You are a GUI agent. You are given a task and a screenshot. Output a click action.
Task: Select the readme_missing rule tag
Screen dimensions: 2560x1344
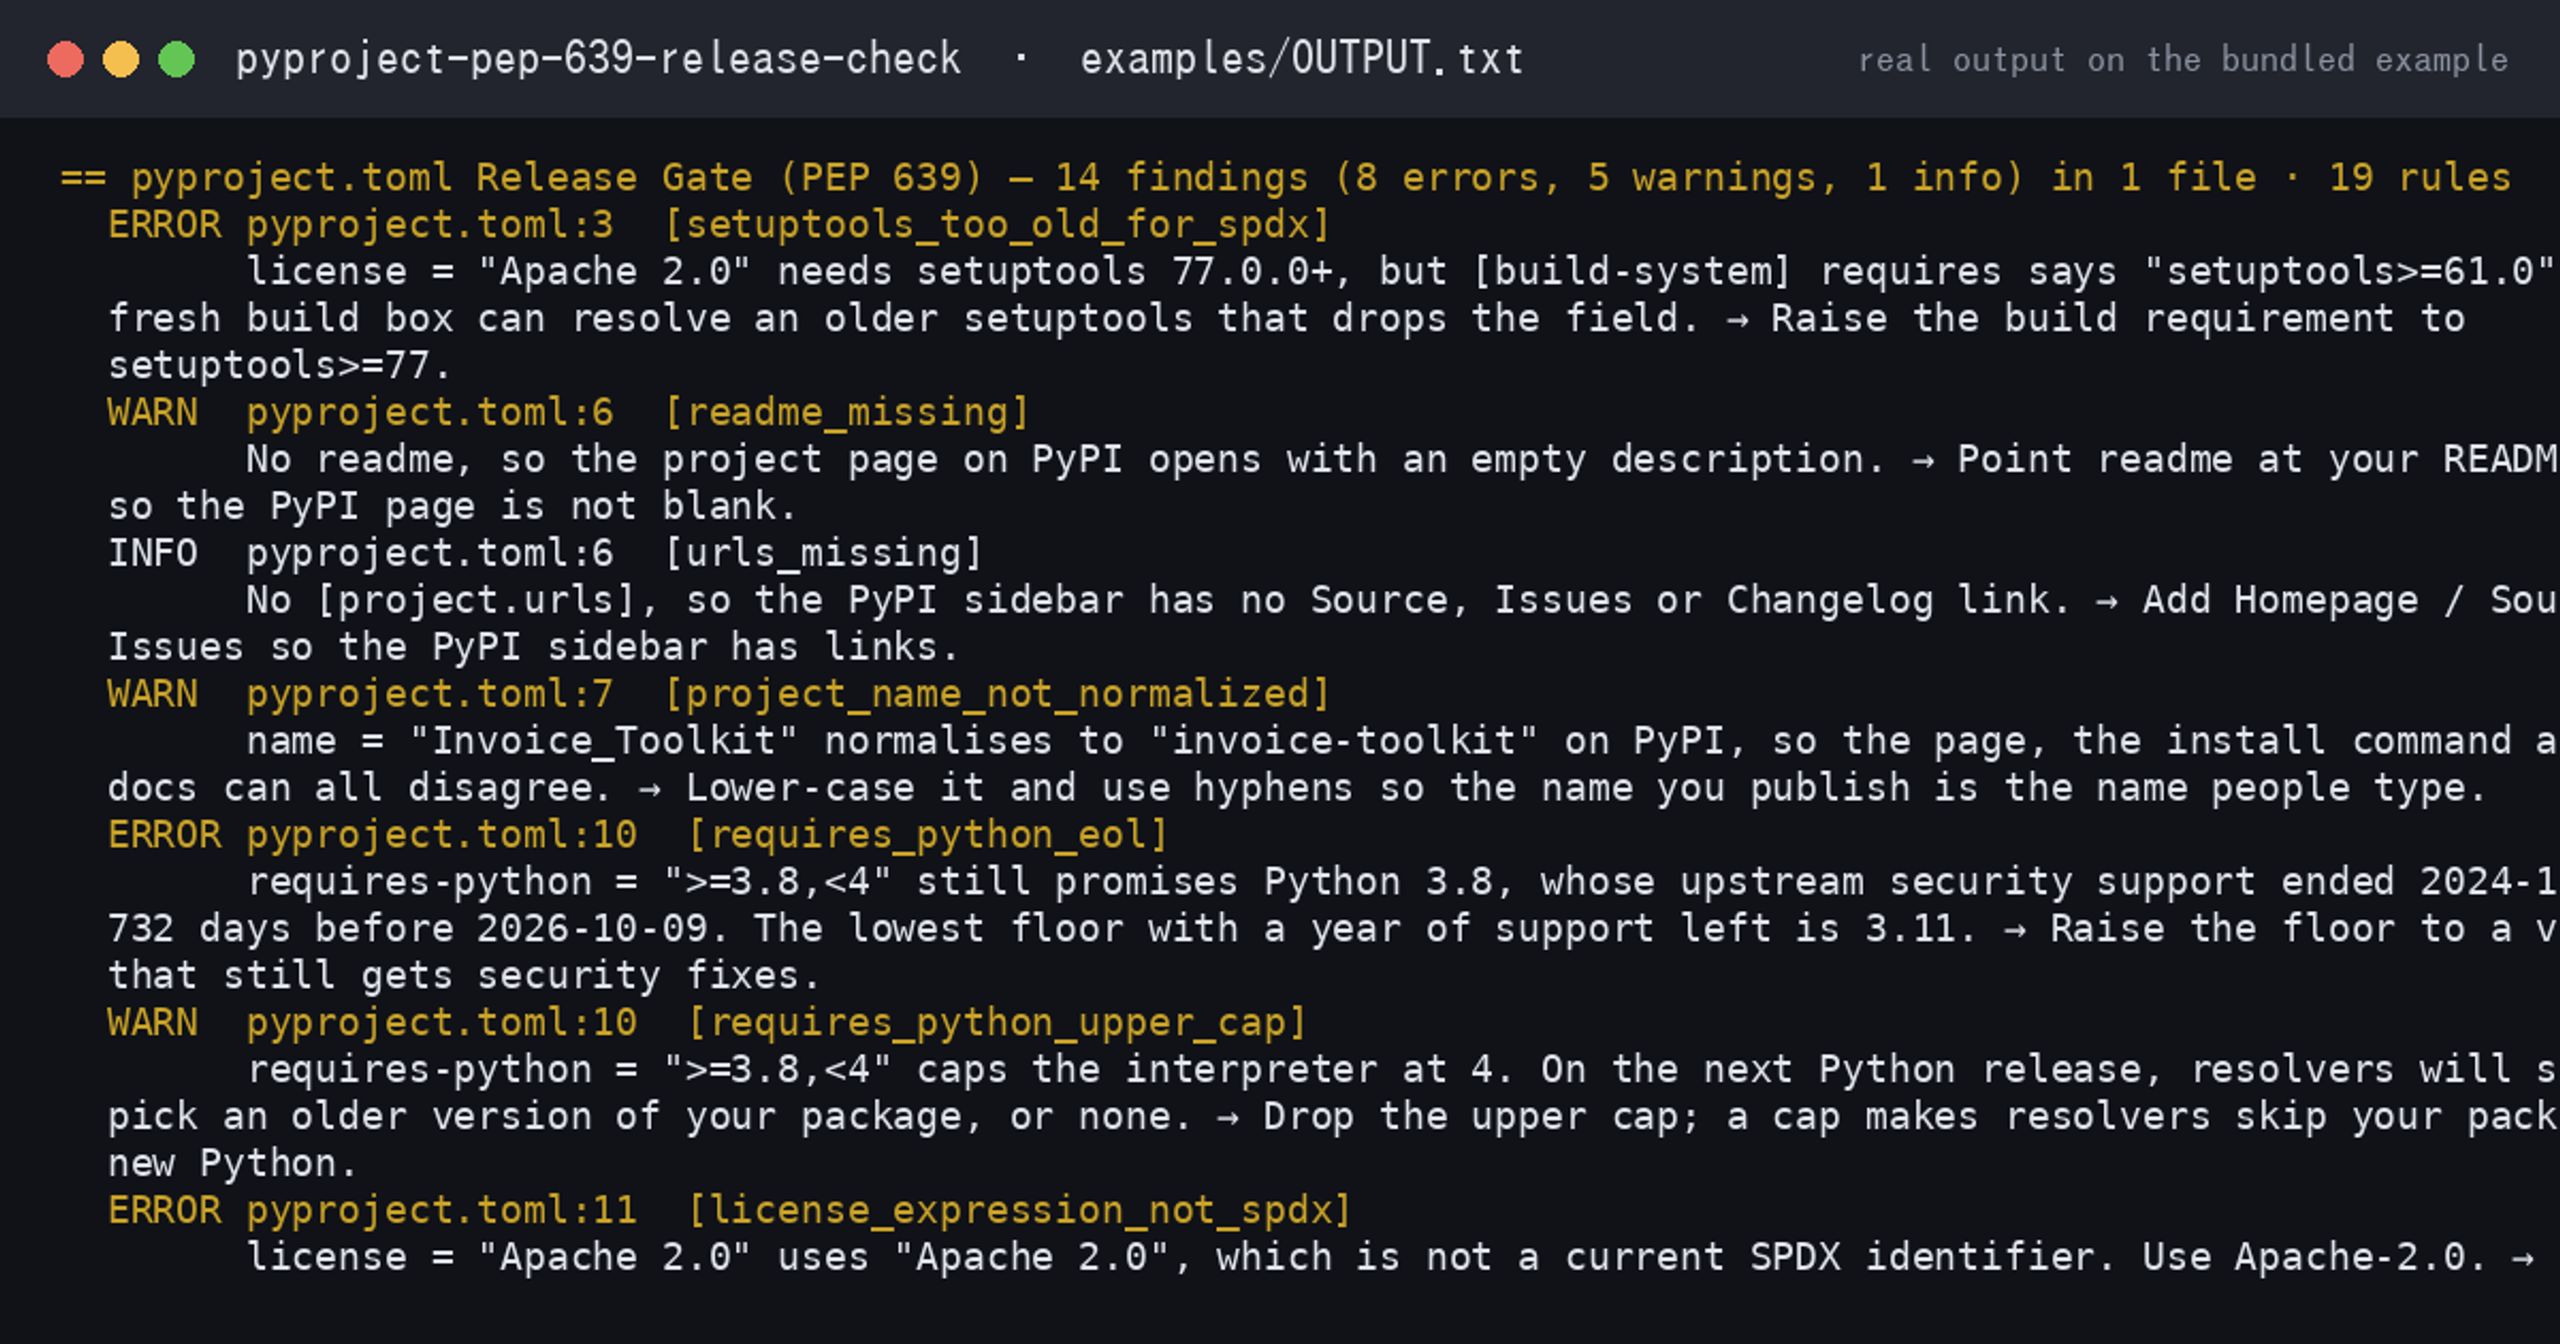(847, 412)
